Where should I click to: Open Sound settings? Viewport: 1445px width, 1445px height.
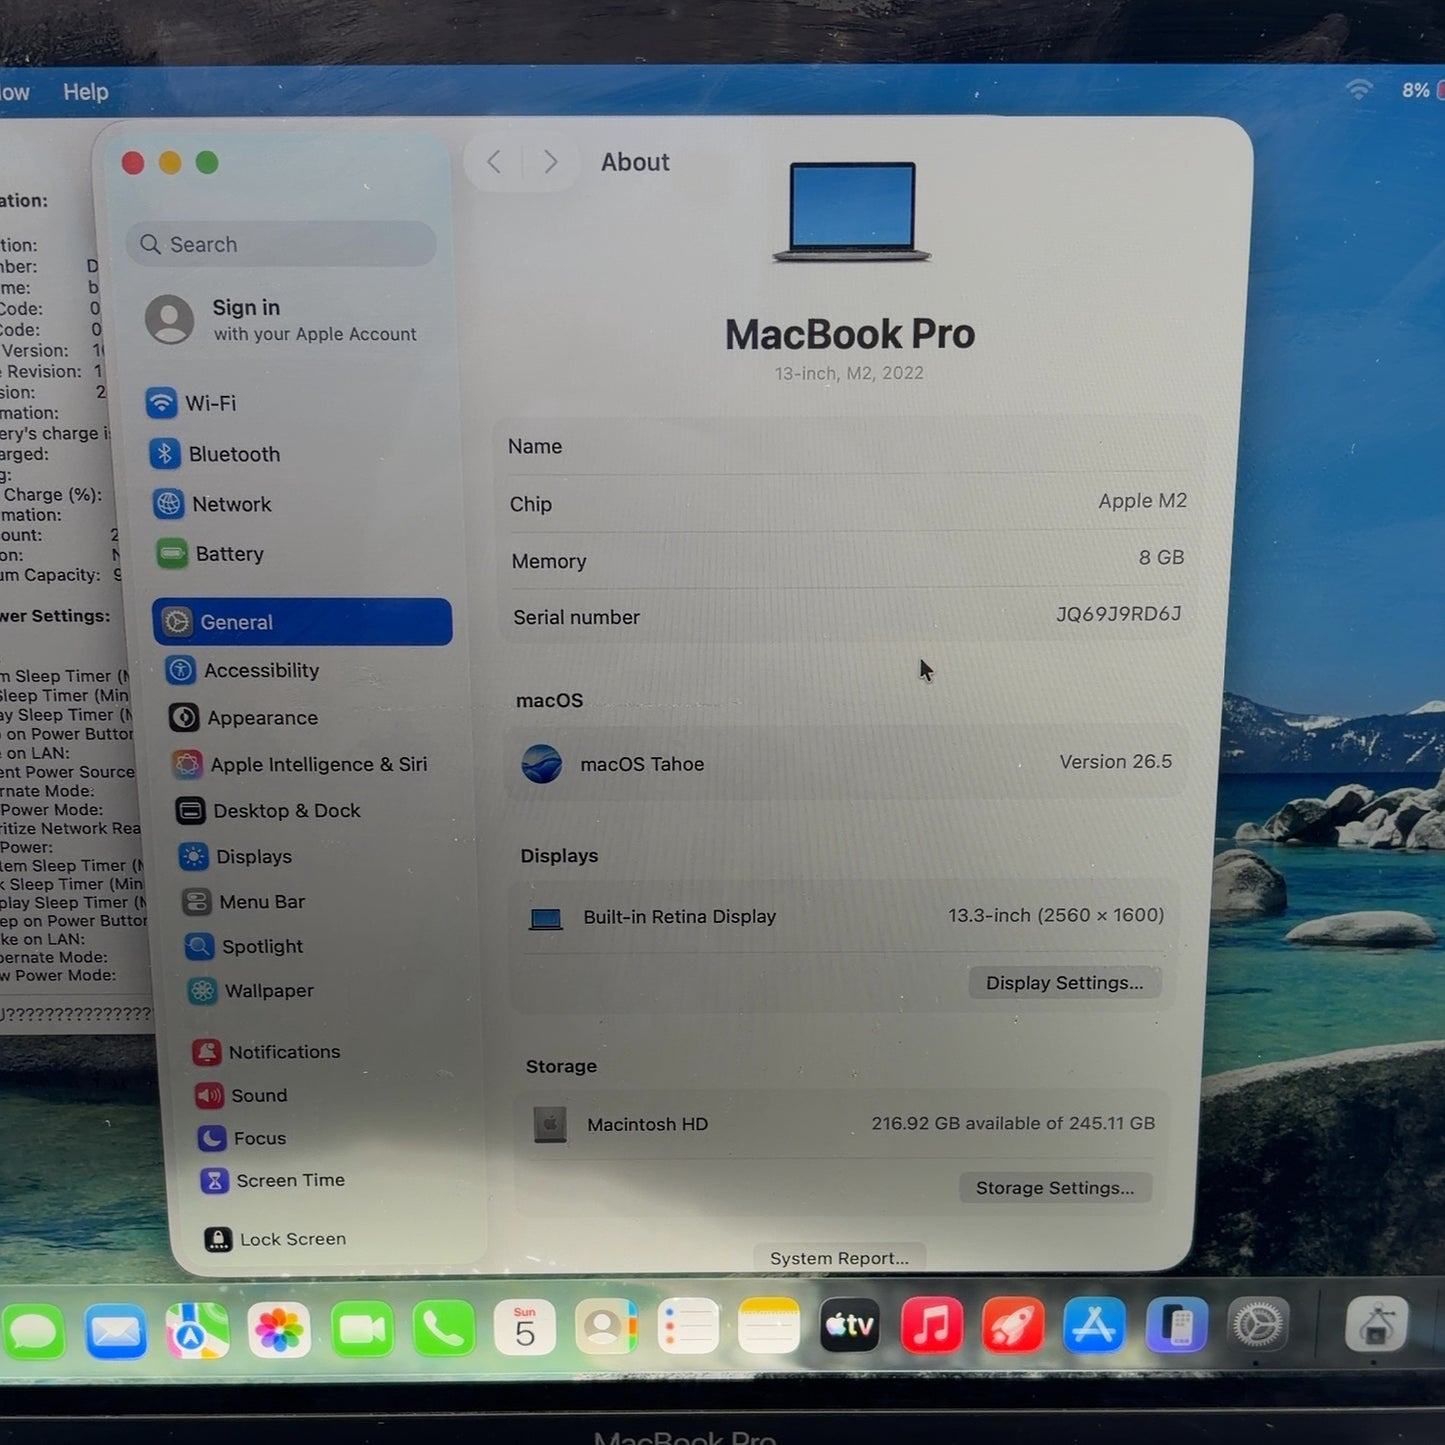[241, 1095]
